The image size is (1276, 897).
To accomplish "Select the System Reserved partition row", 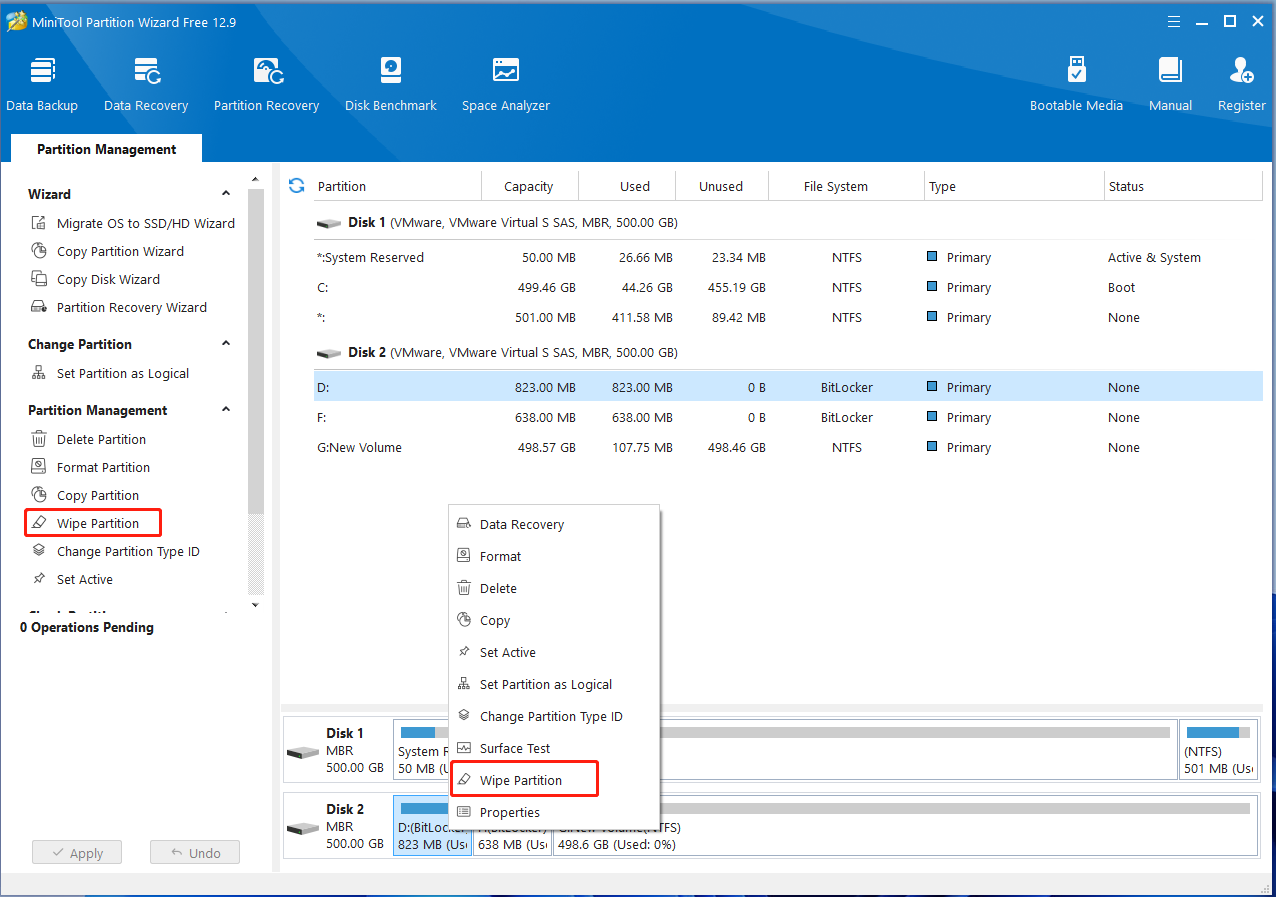I will [788, 257].
